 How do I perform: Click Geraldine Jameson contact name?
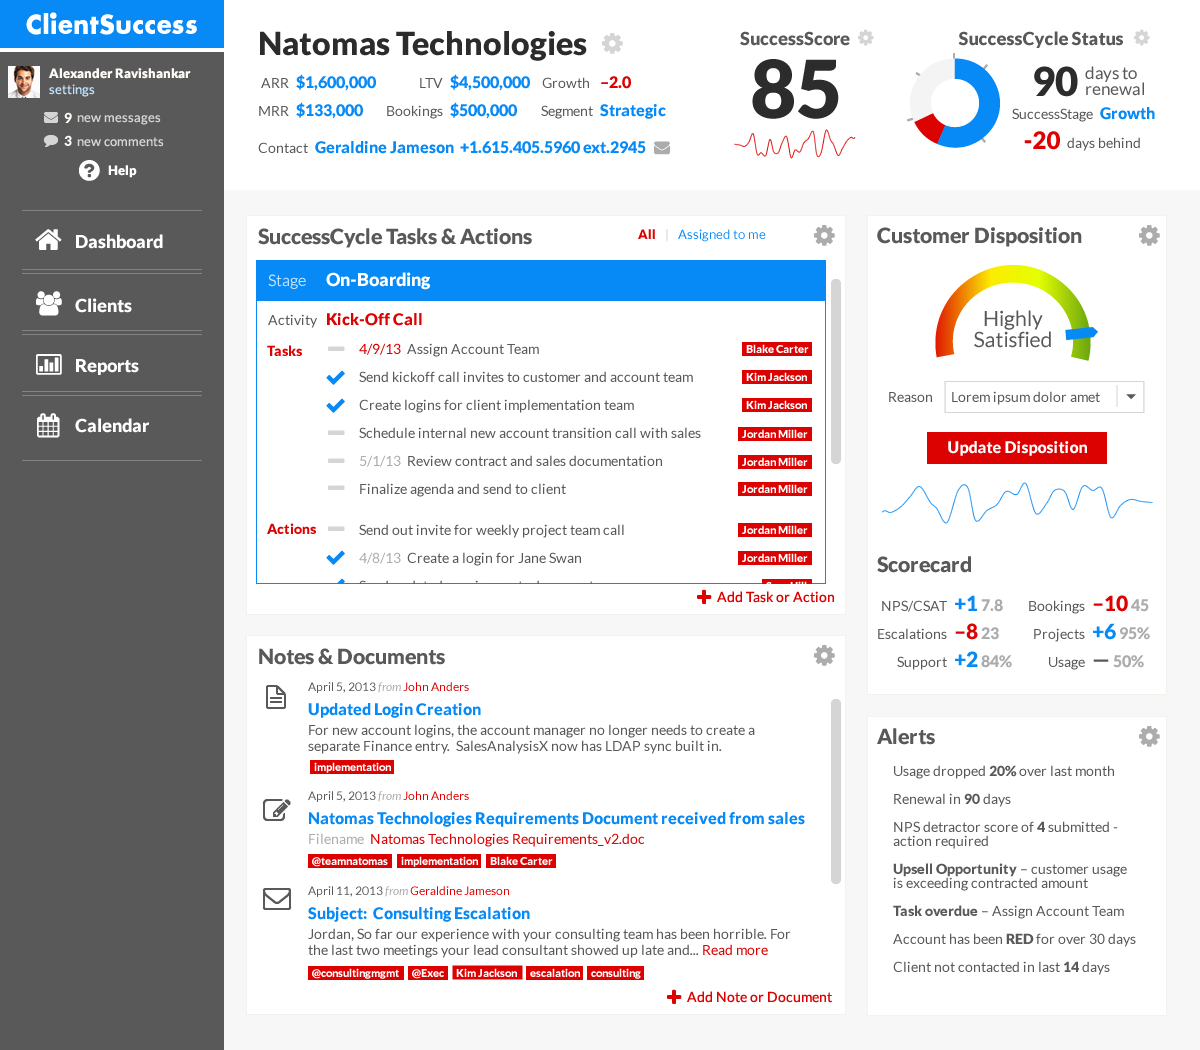coord(384,148)
